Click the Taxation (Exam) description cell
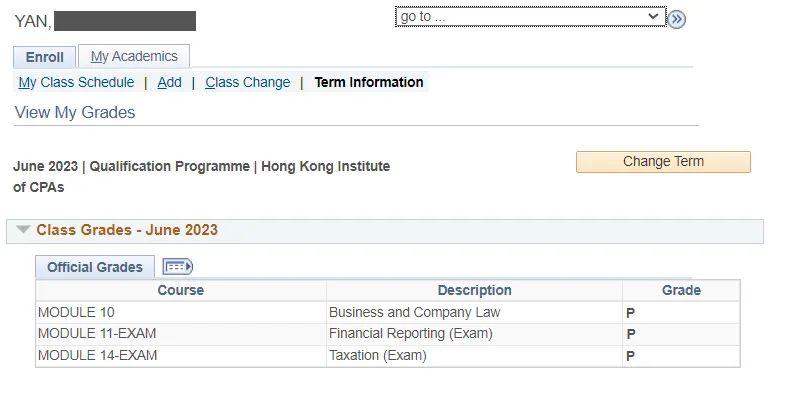 (x=474, y=356)
